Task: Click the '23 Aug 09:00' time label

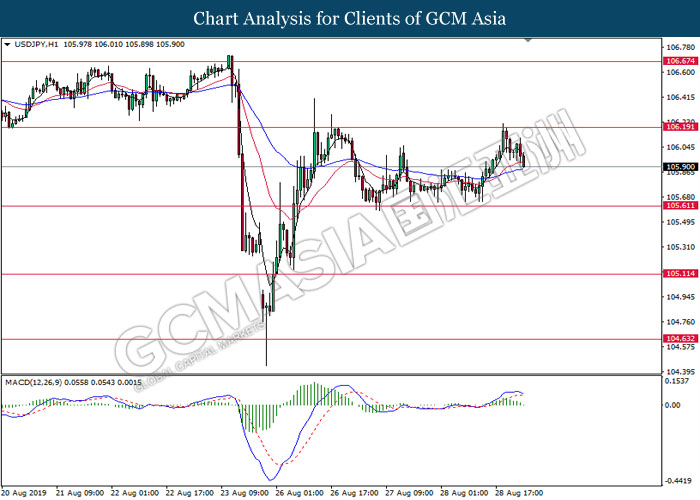Action: point(245,493)
